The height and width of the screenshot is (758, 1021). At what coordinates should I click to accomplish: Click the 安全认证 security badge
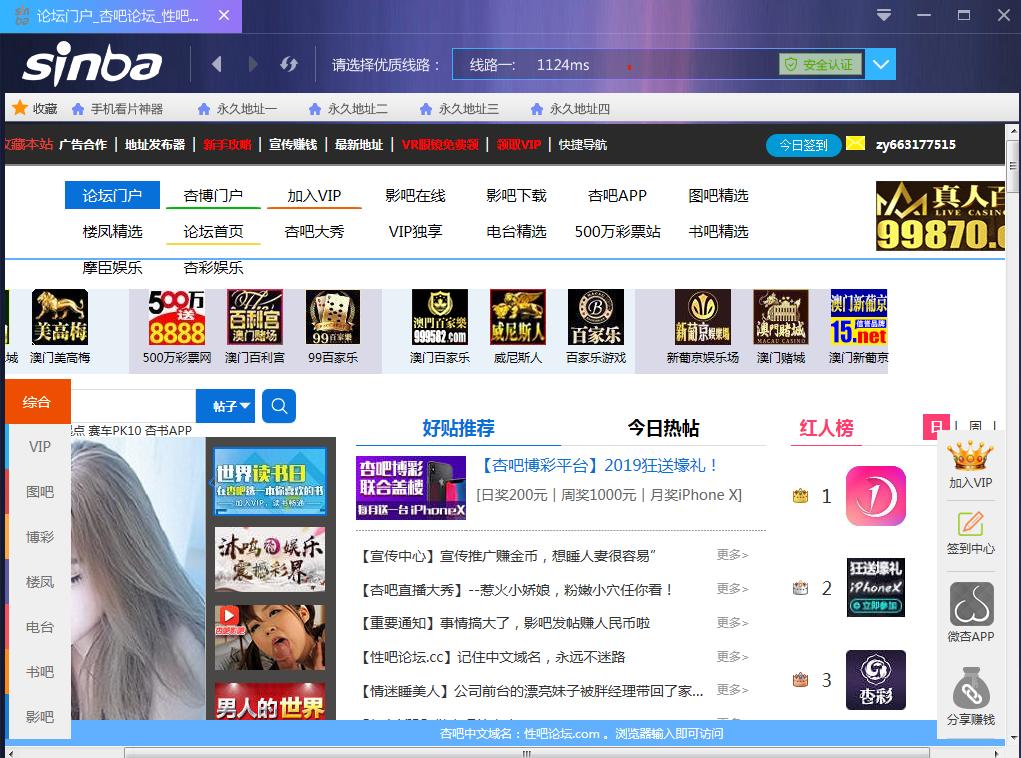[x=820, y=64]
